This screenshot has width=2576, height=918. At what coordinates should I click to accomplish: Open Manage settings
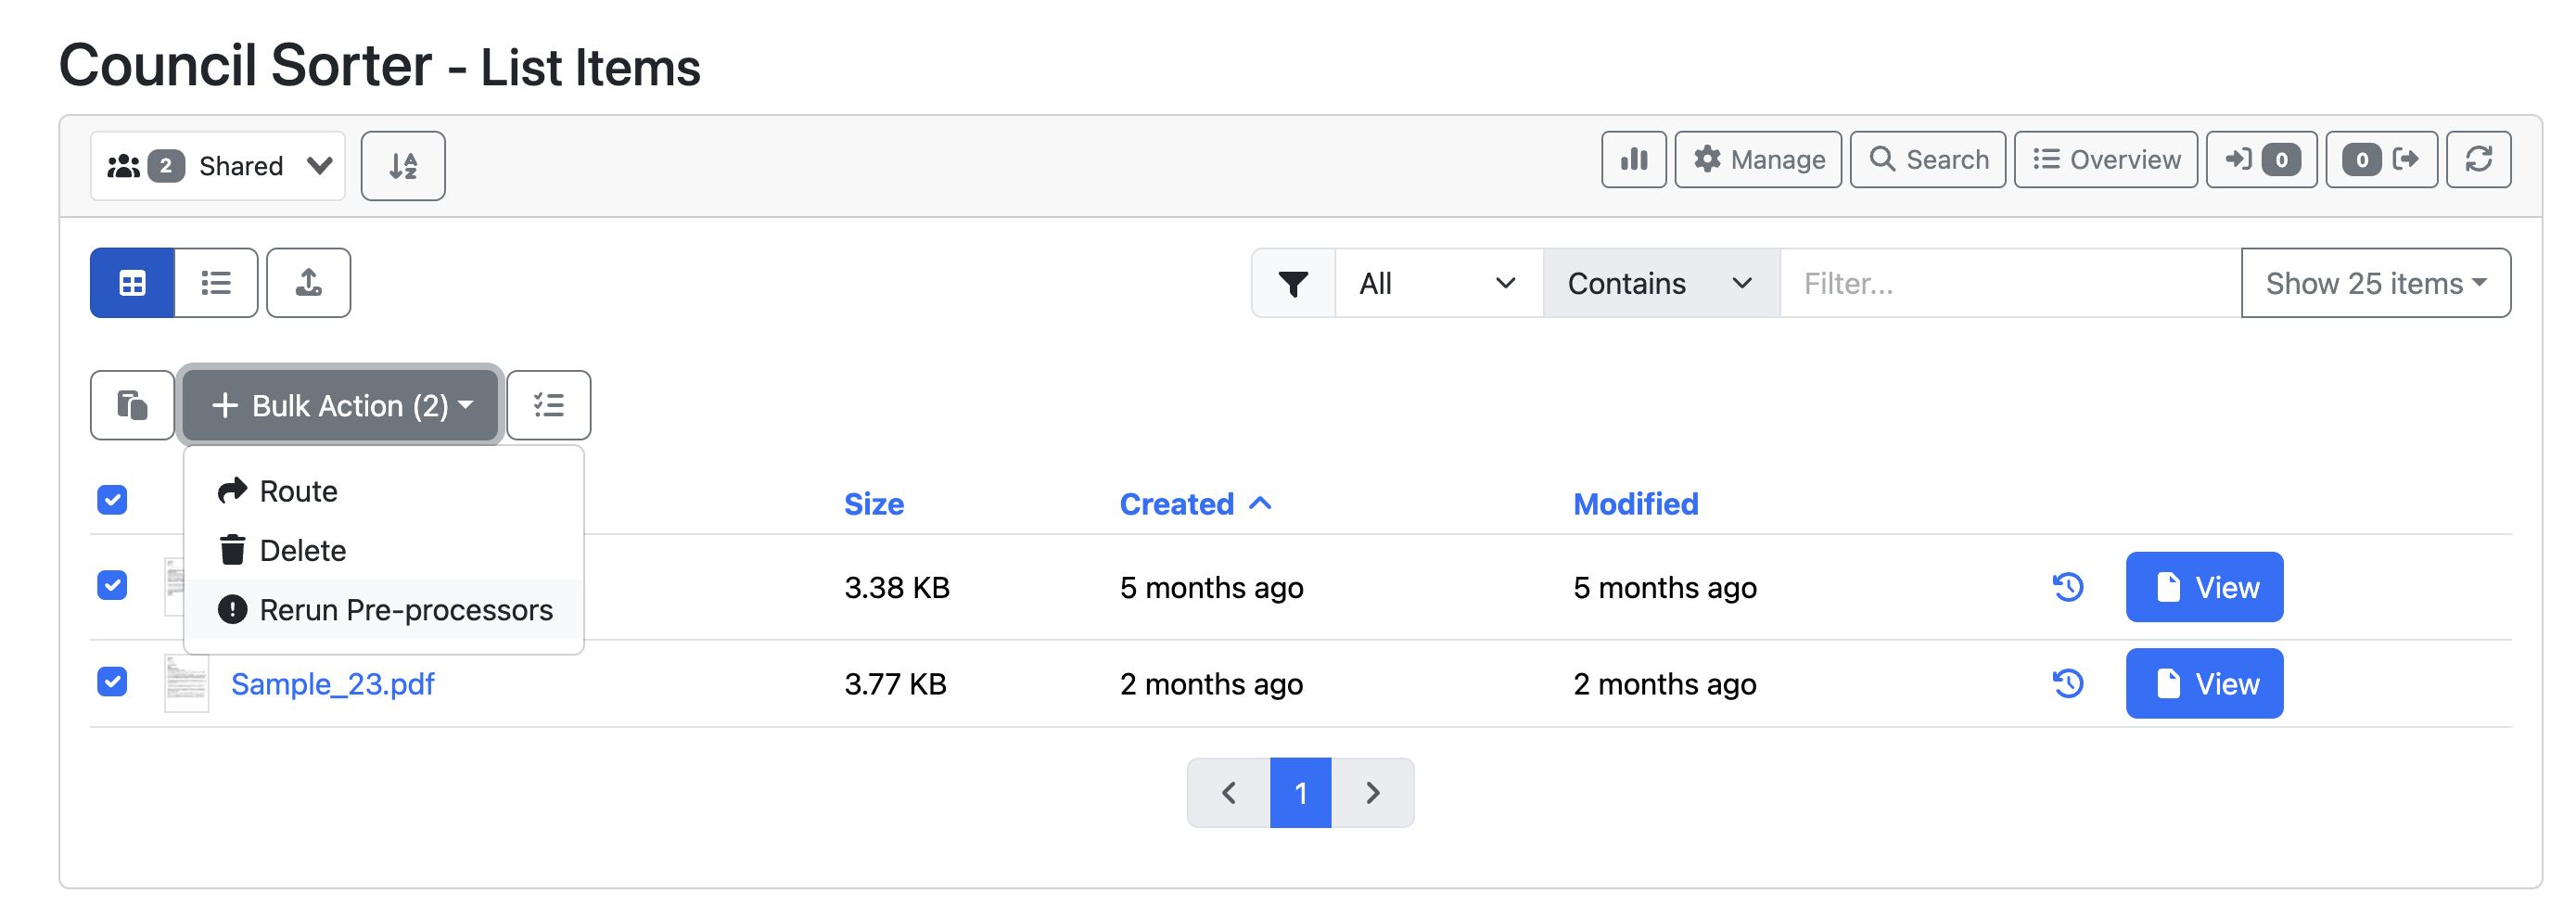tap(1758, 160)
